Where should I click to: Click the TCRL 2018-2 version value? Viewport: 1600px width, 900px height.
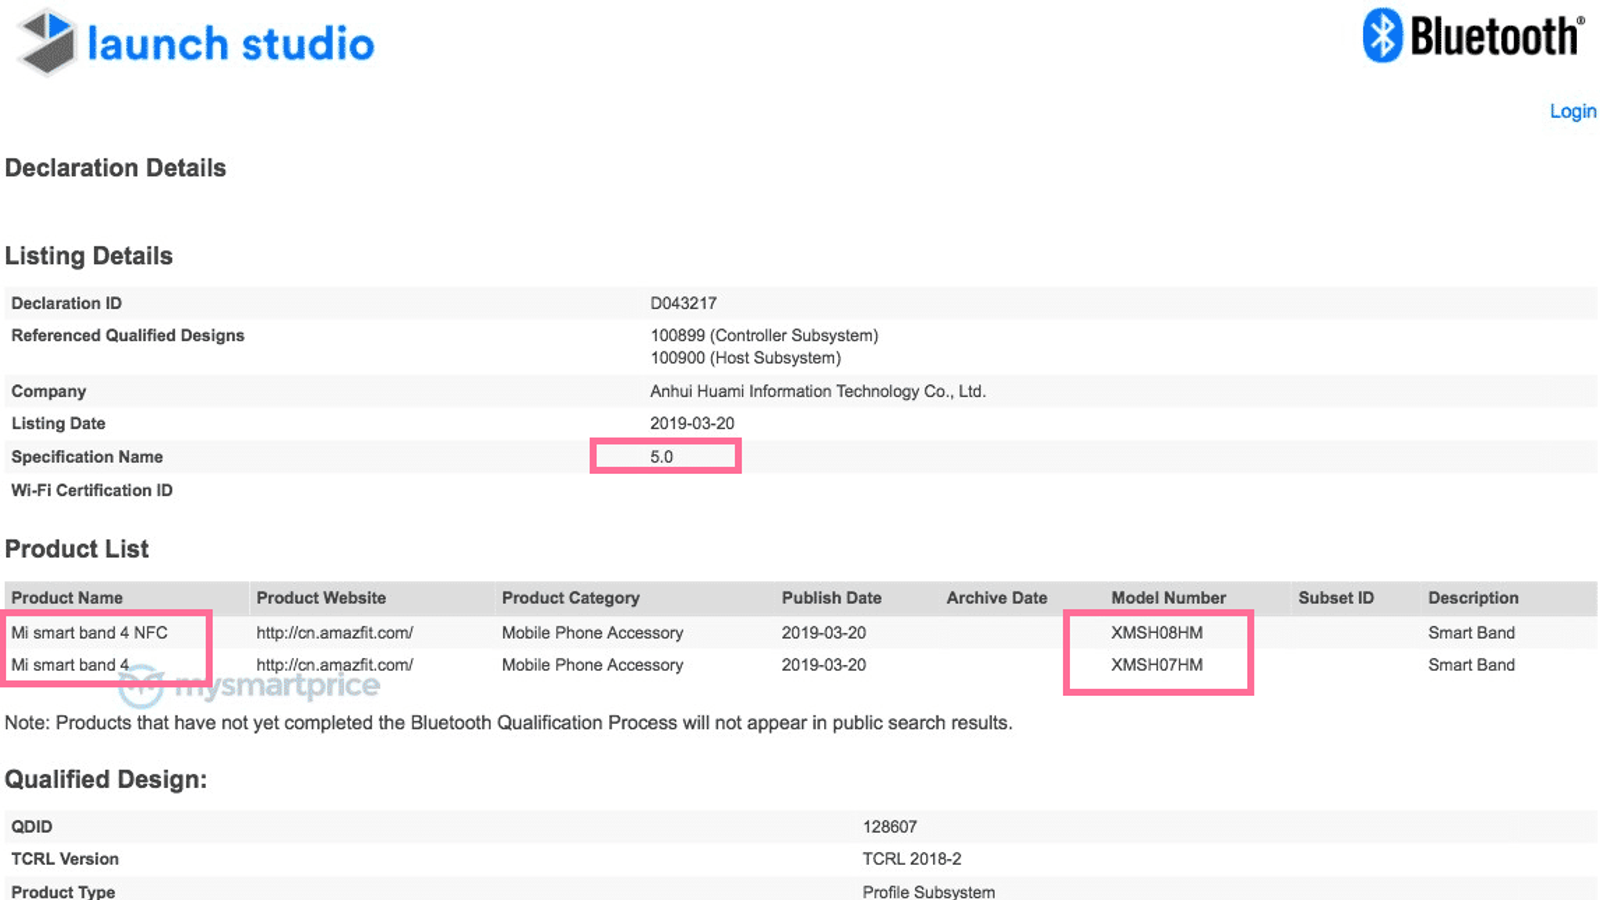point(911,859)
